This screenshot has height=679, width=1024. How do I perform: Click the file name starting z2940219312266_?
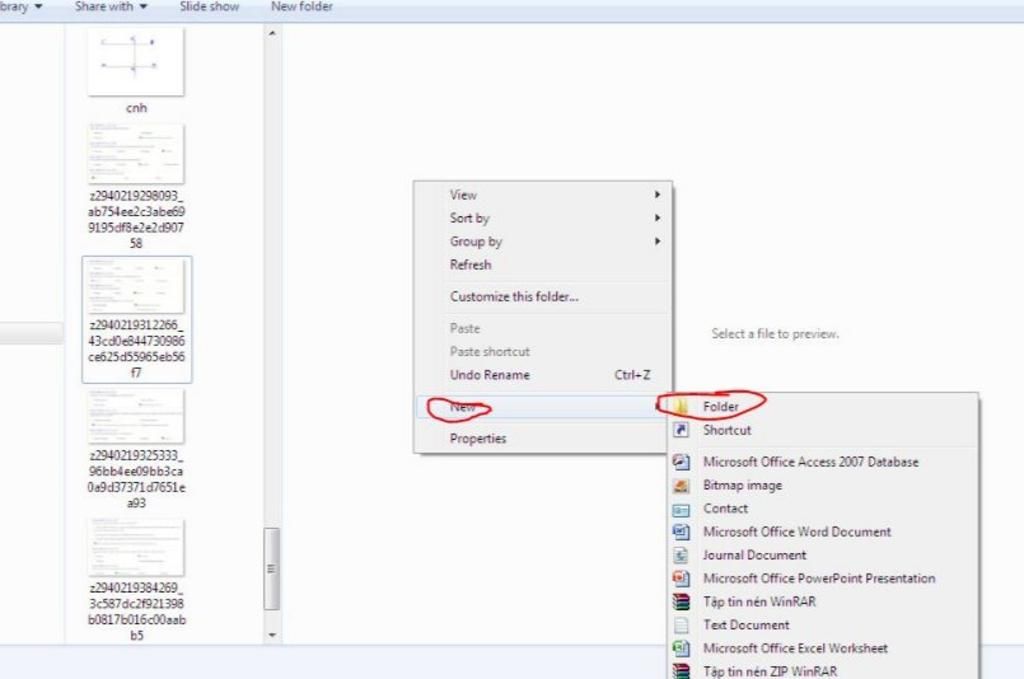pyautogui.click(x=136, y=349)
